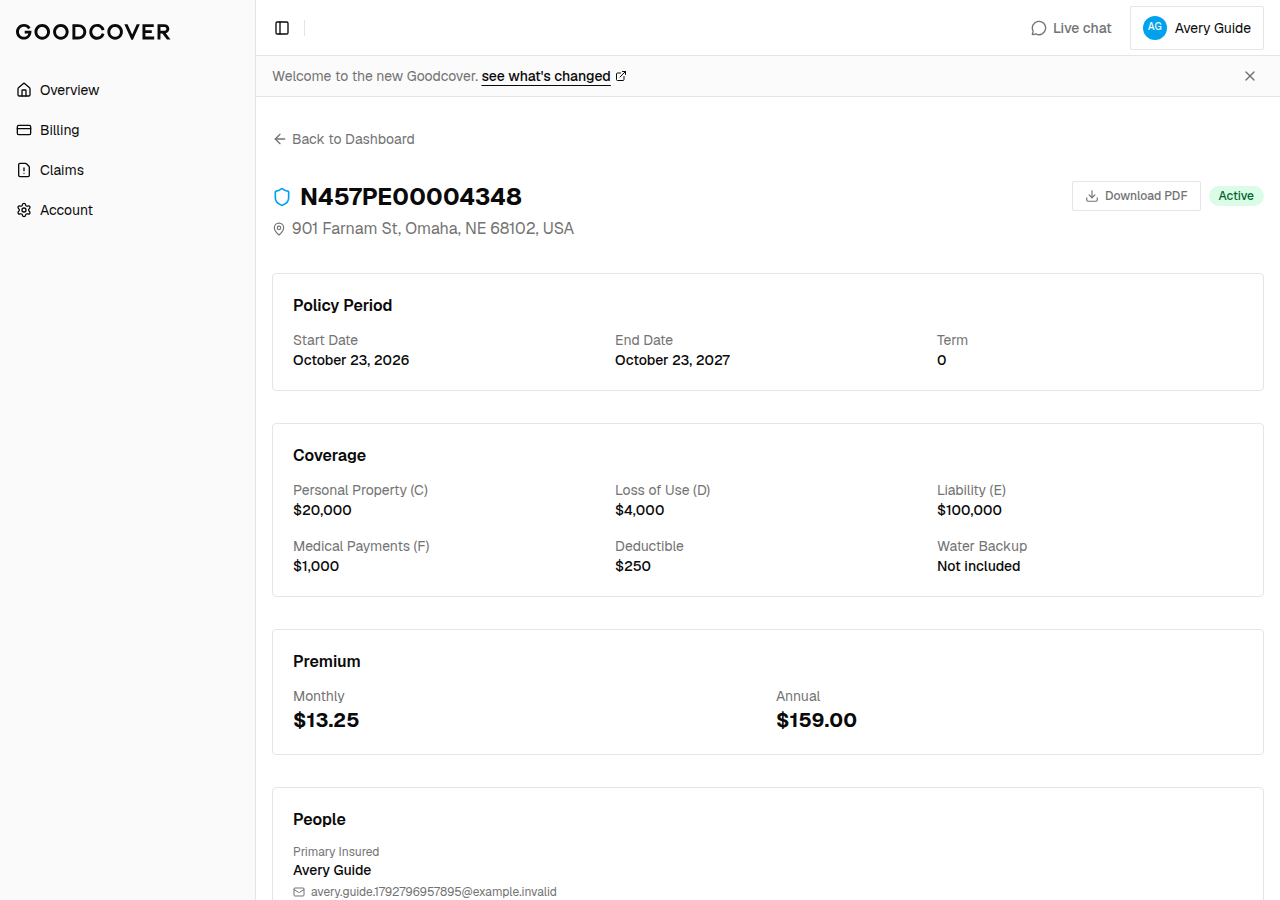
Task: Open the Claims page
Action: click(x=128, y=170)
